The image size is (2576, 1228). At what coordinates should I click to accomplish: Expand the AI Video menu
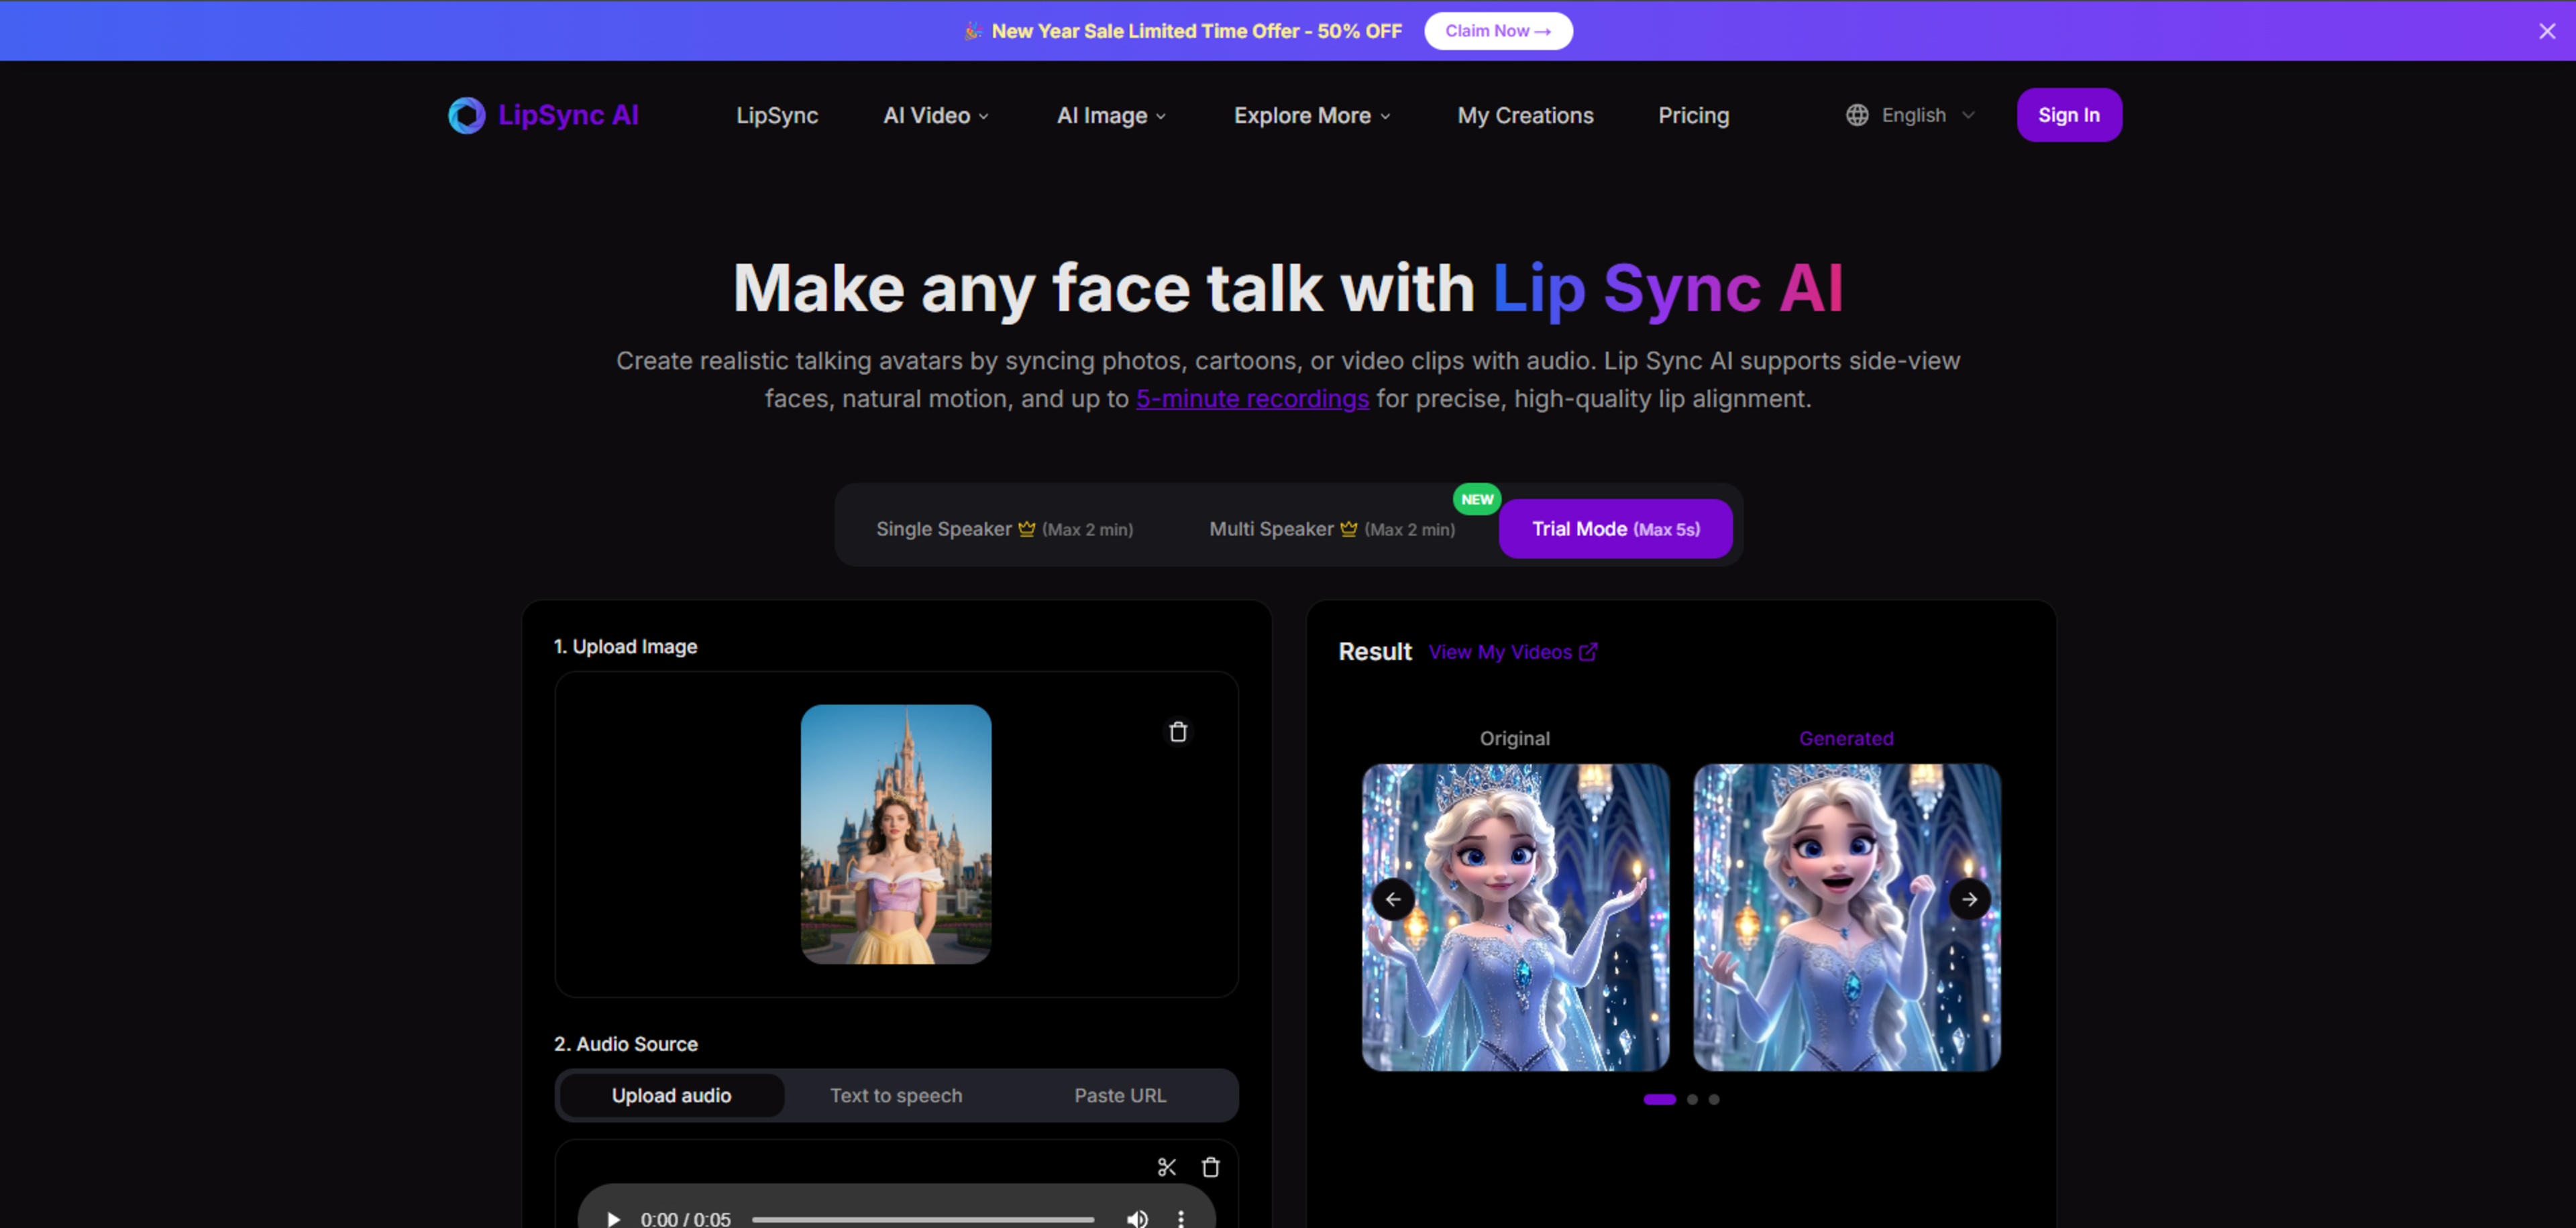click(x=936, y=115)
